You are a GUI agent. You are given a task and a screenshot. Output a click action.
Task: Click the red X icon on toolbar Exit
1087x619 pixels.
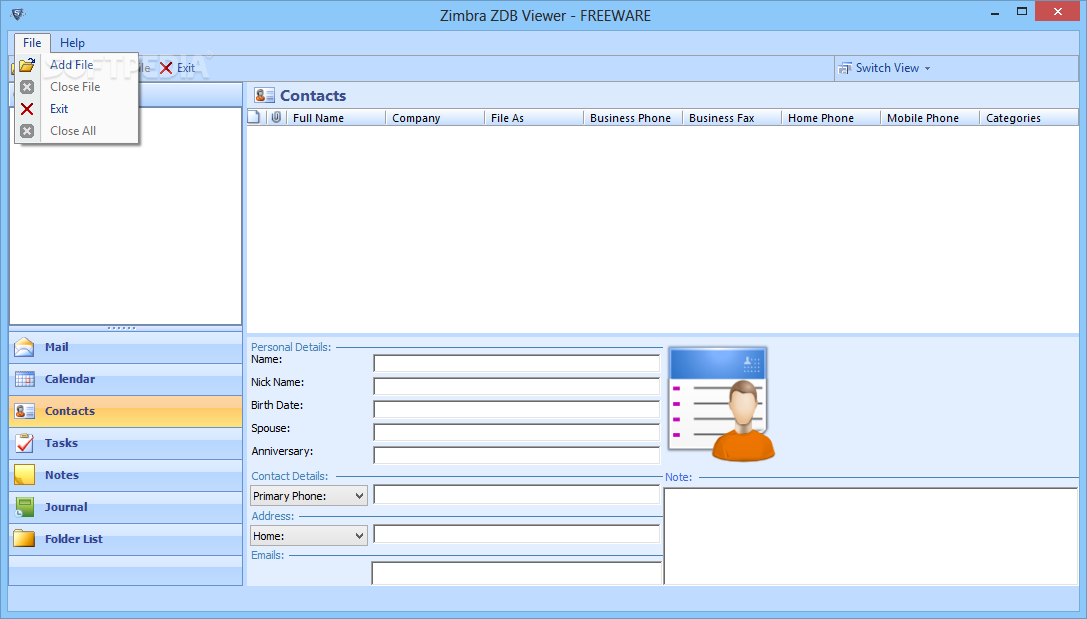(x=166, y=68)
